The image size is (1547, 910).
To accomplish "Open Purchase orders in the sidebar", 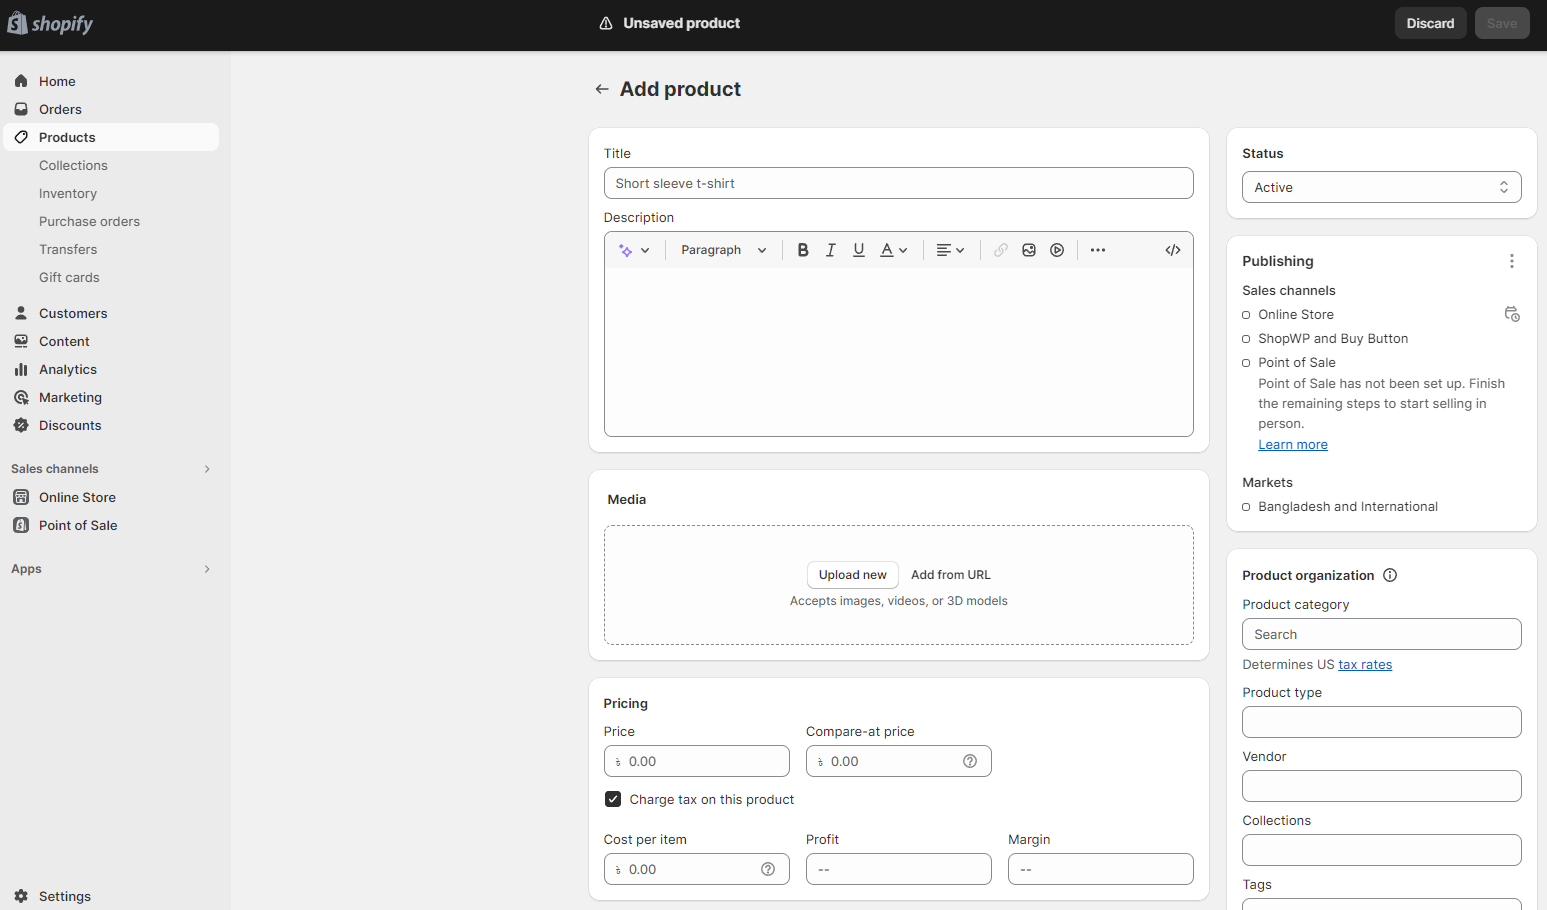I will pos(89,221).
